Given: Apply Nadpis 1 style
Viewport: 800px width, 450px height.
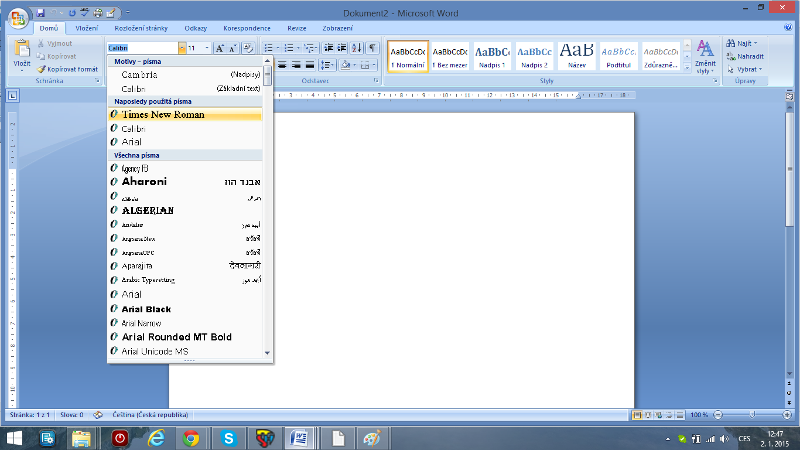Looking at the screenshot, I should [492, 56].
